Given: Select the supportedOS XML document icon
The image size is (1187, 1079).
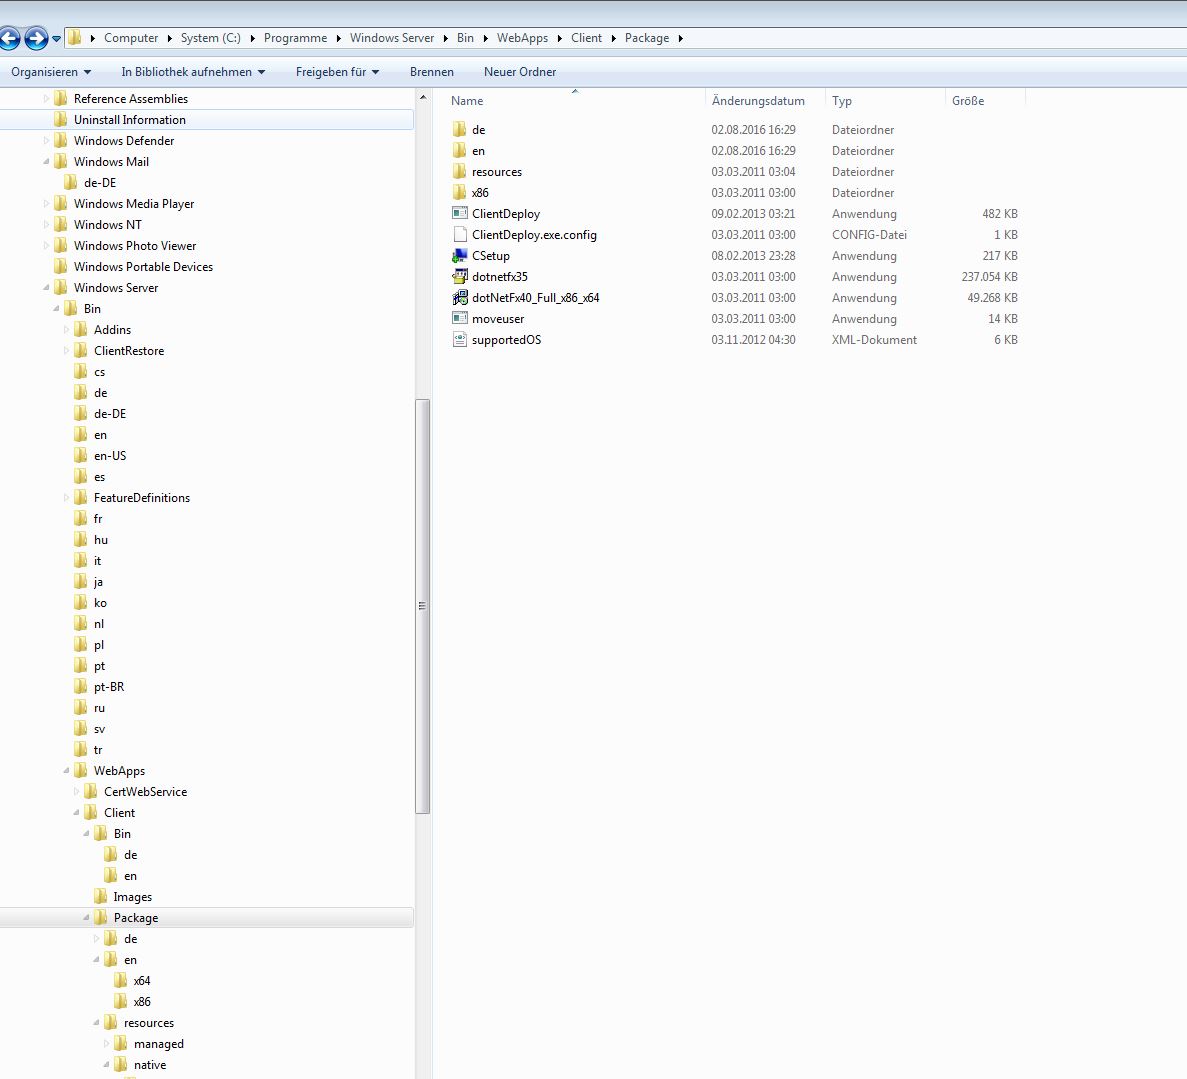Looking at the screenshot, I should 460,340.
